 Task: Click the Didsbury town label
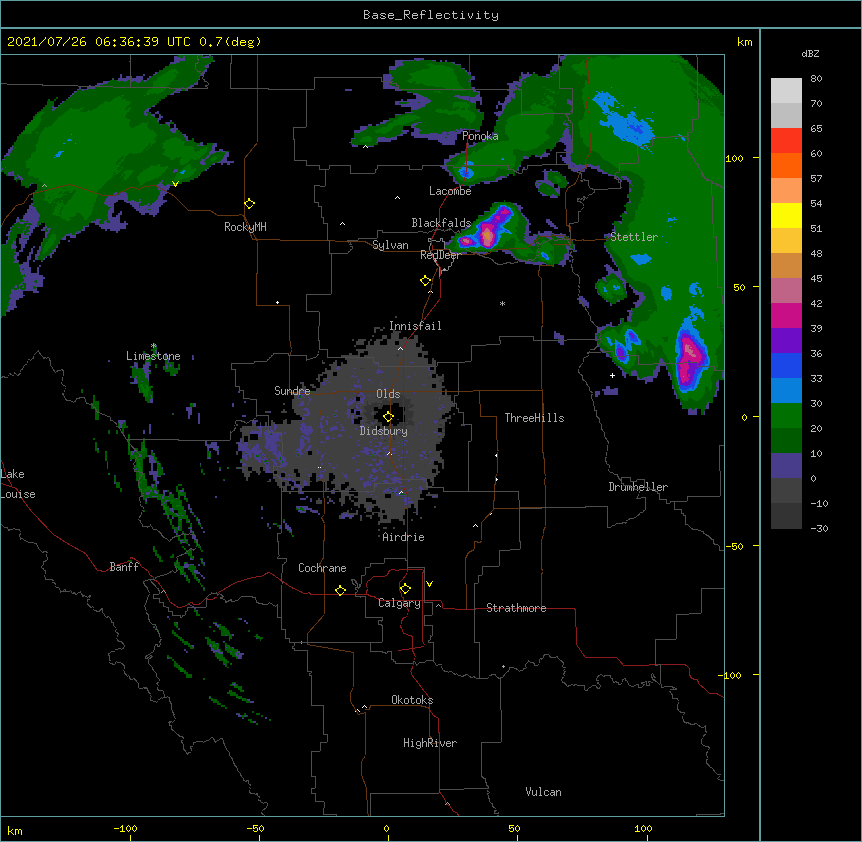[x=384, y=431]
